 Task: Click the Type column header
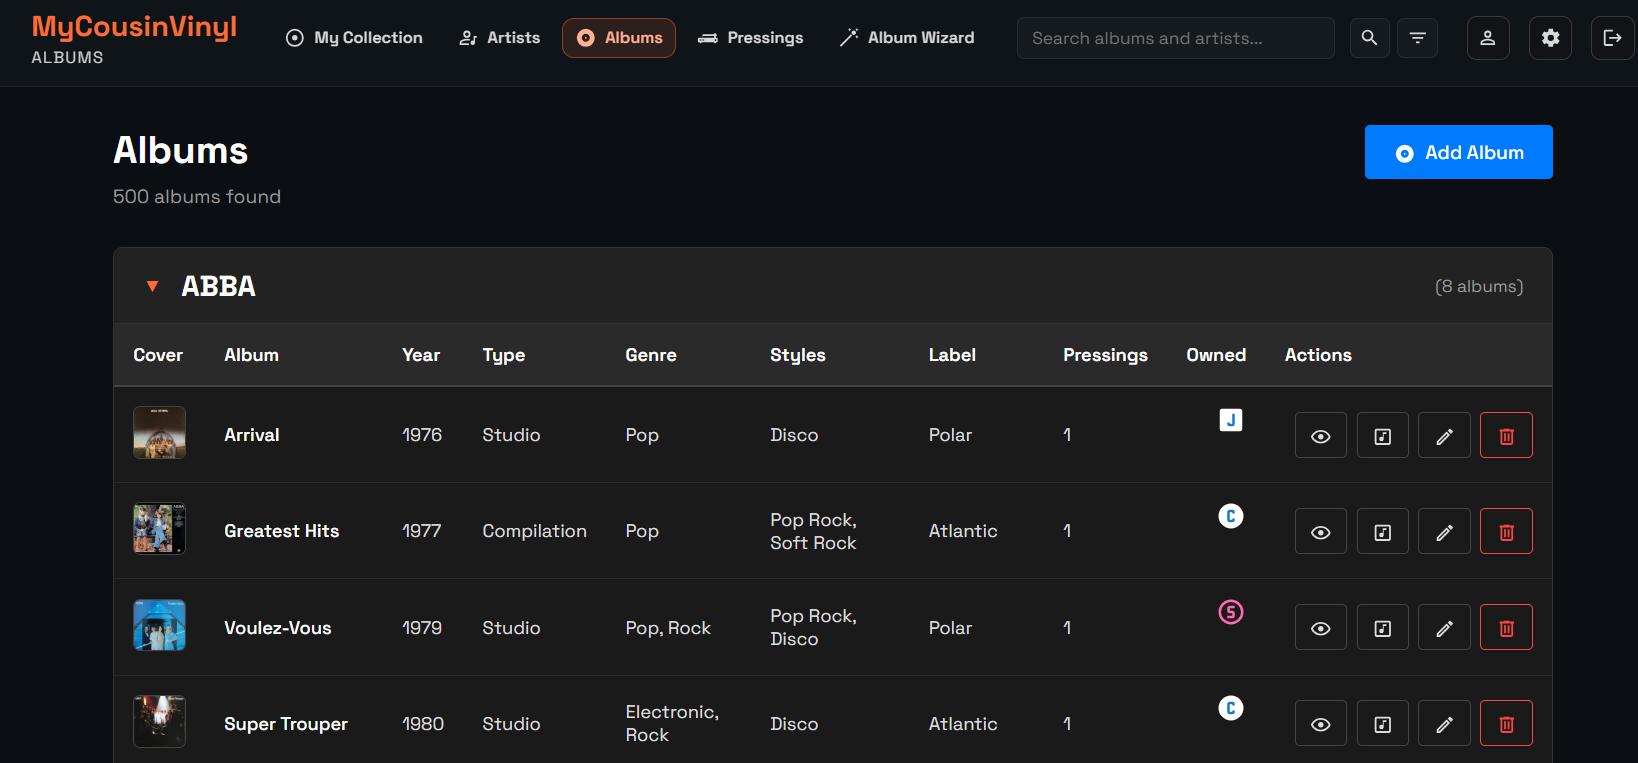(504, 355)
